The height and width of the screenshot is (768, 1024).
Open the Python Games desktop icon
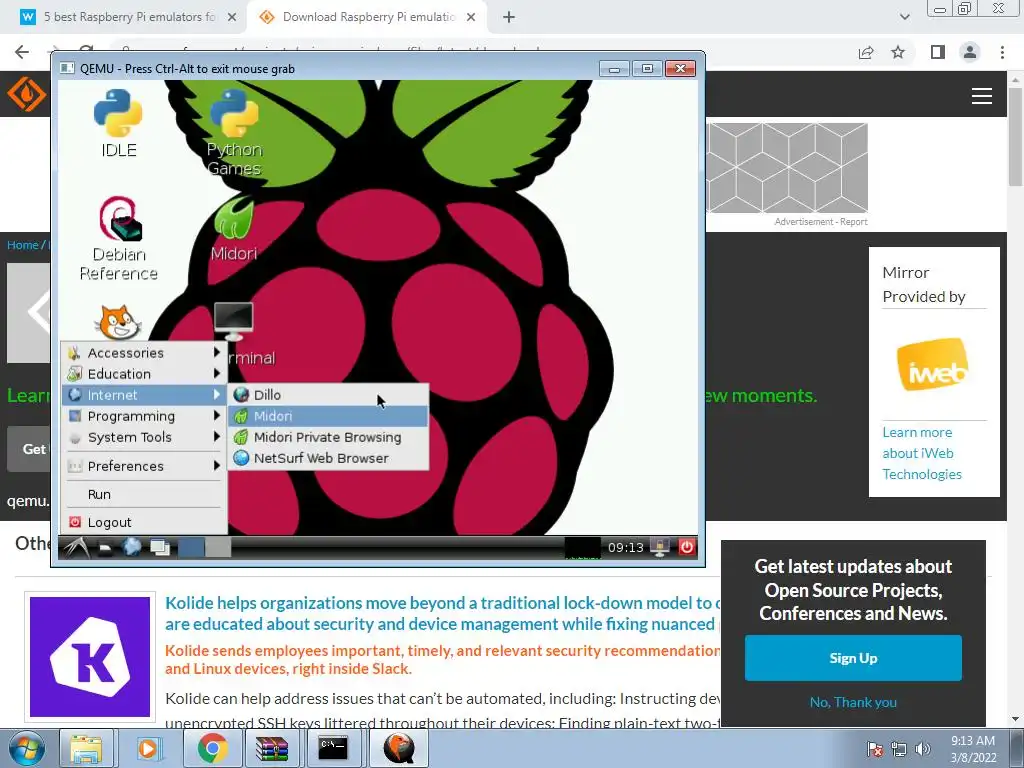pos(234,133)
